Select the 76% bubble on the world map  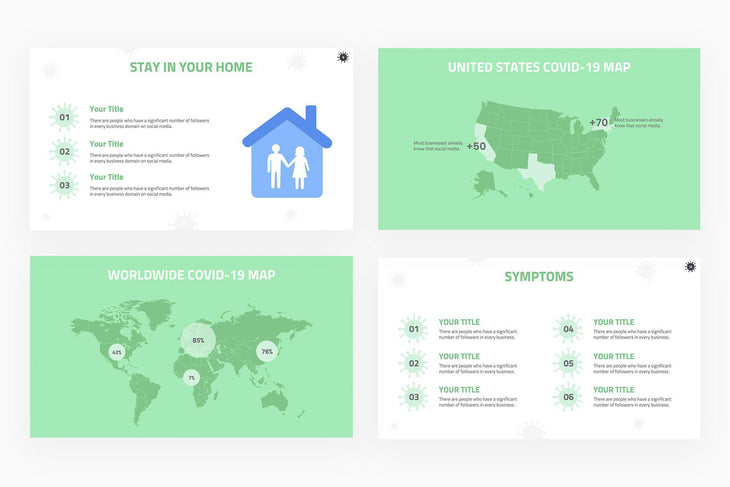click(267, 352)
